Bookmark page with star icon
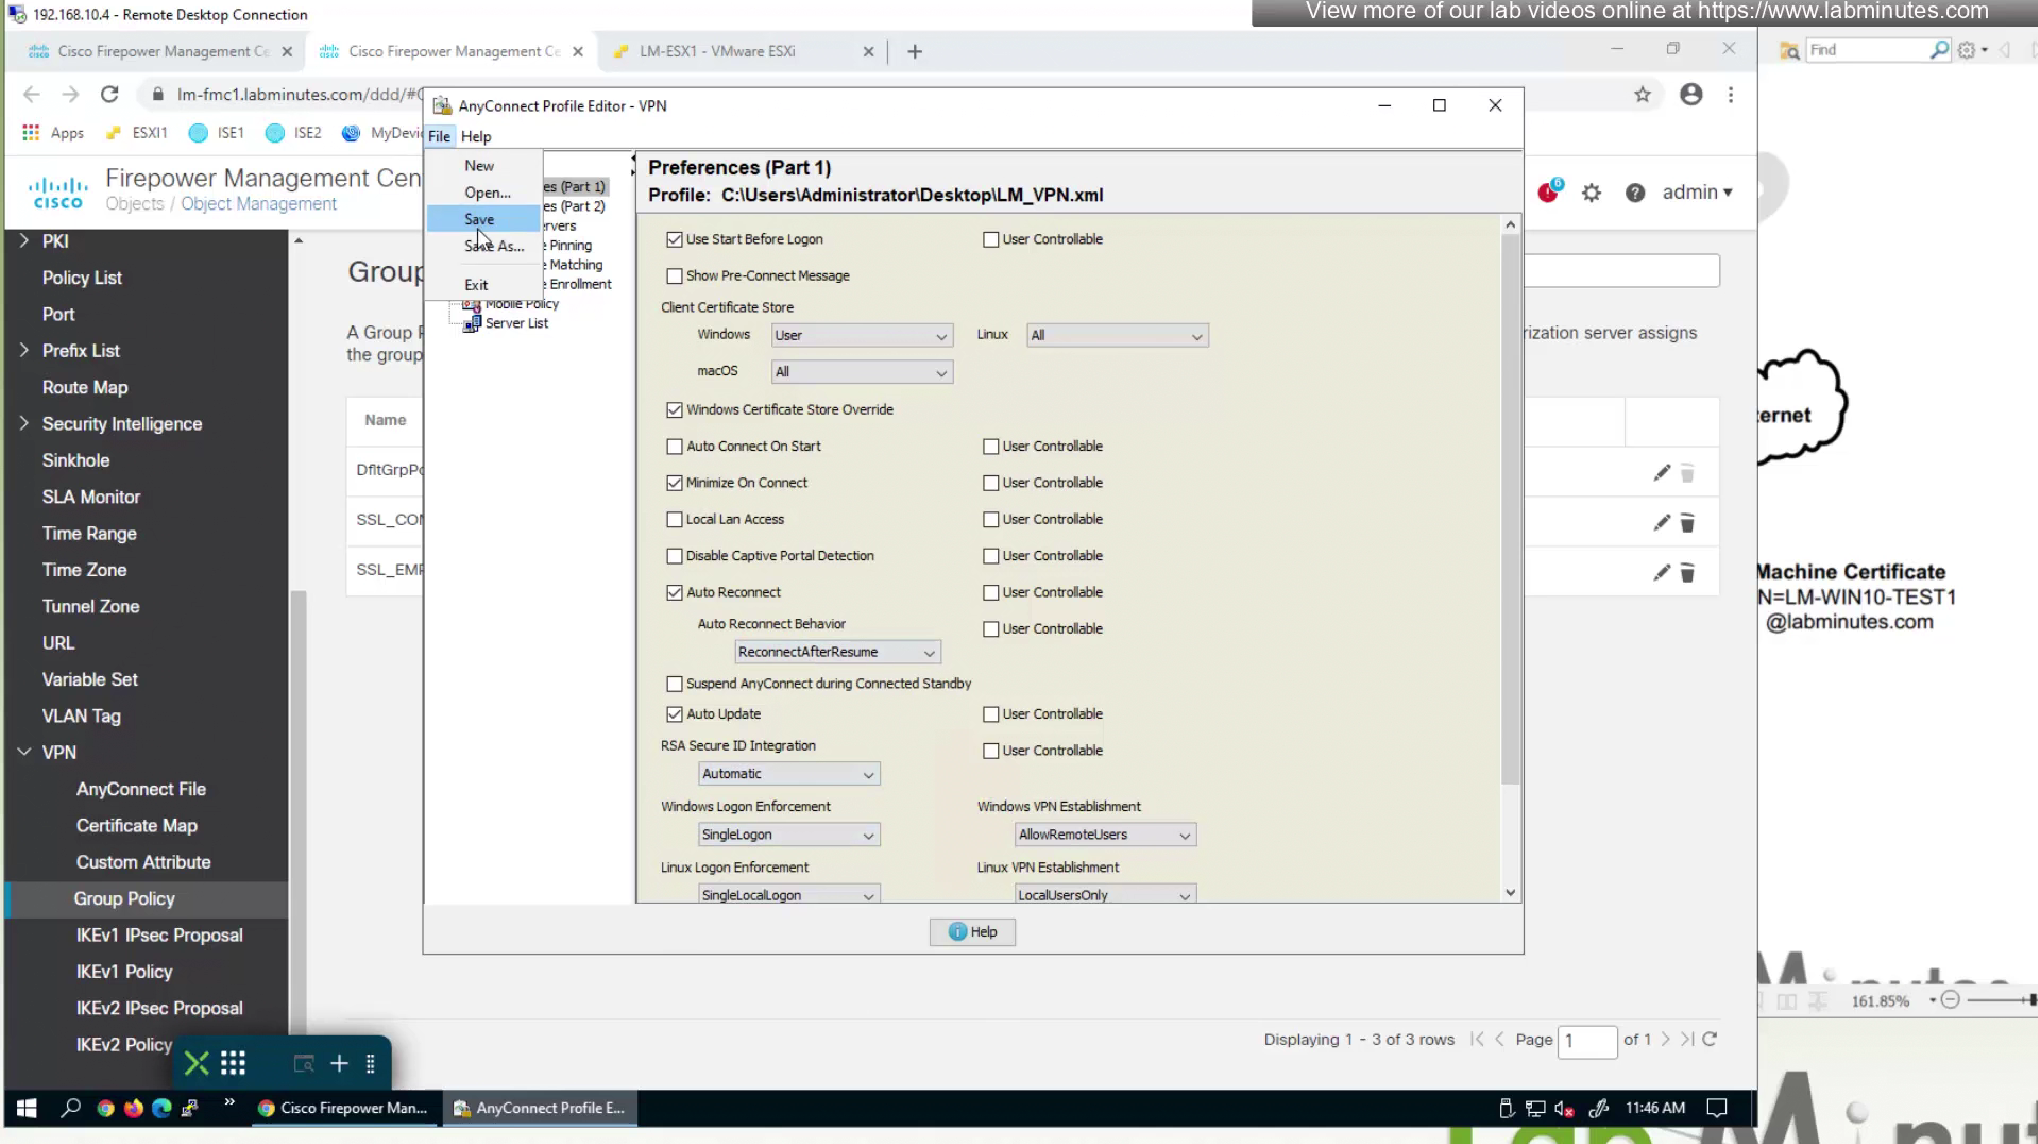Viewport: 2038px width, 1144px height. [1642, 94]
